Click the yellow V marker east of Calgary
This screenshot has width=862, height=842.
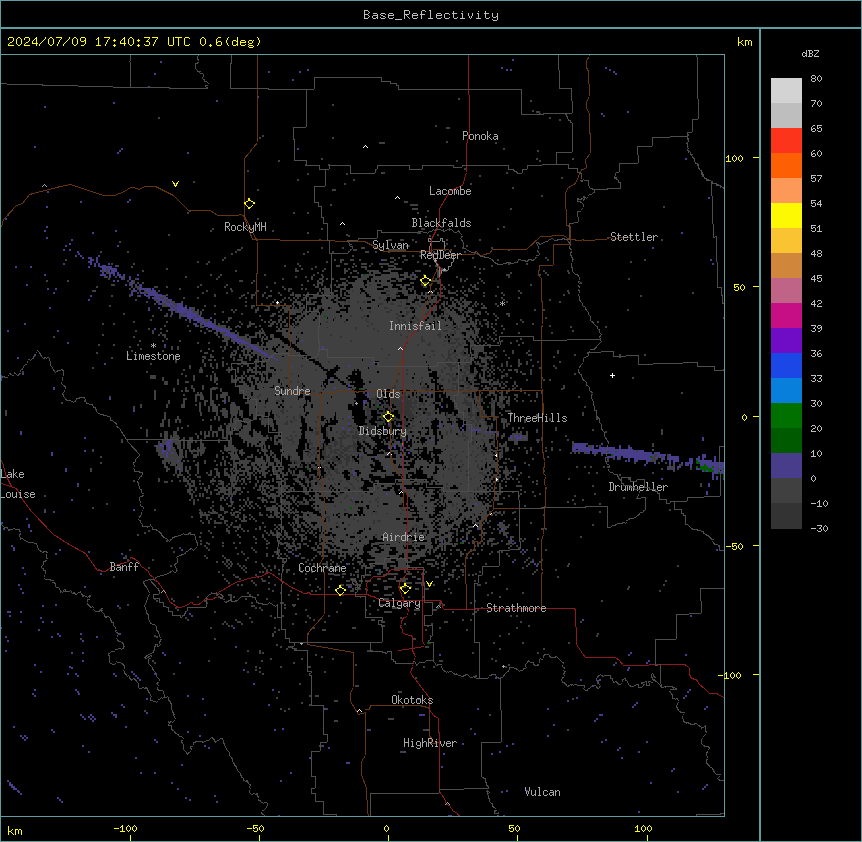click(x=429, y=584)
